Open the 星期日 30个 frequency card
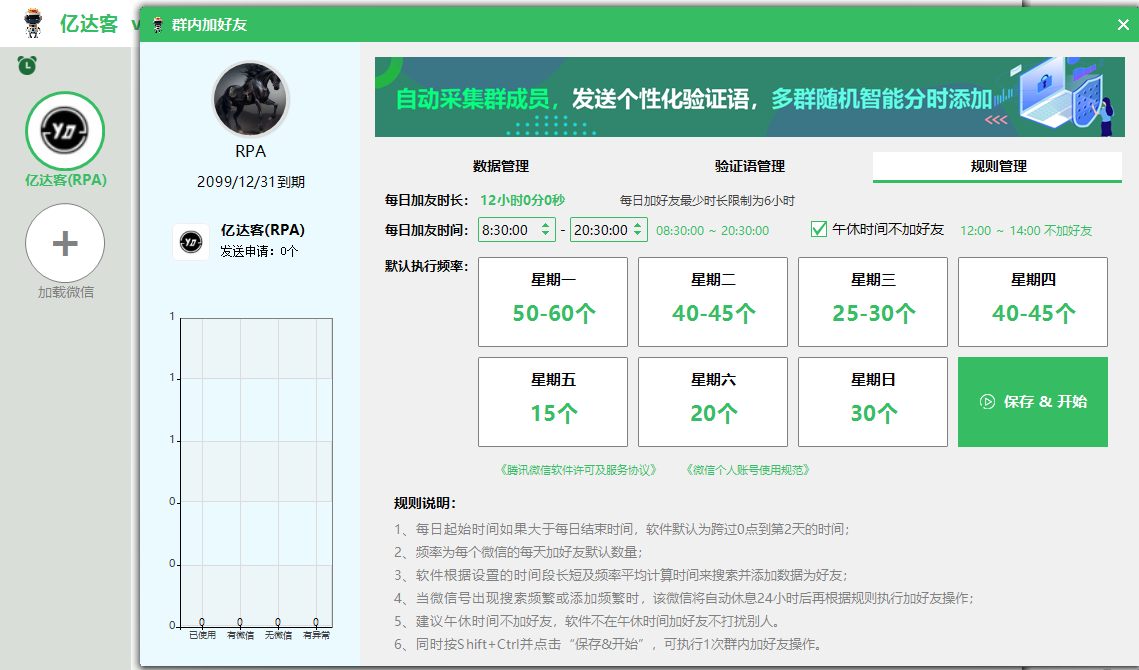1139x670 pixels. [x=872, y=402]
